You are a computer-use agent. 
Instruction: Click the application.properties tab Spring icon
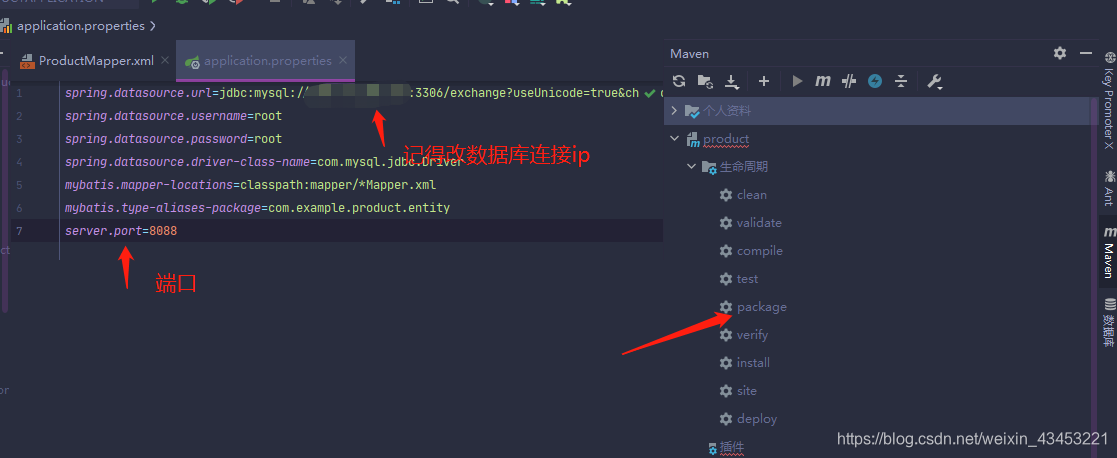192,62
